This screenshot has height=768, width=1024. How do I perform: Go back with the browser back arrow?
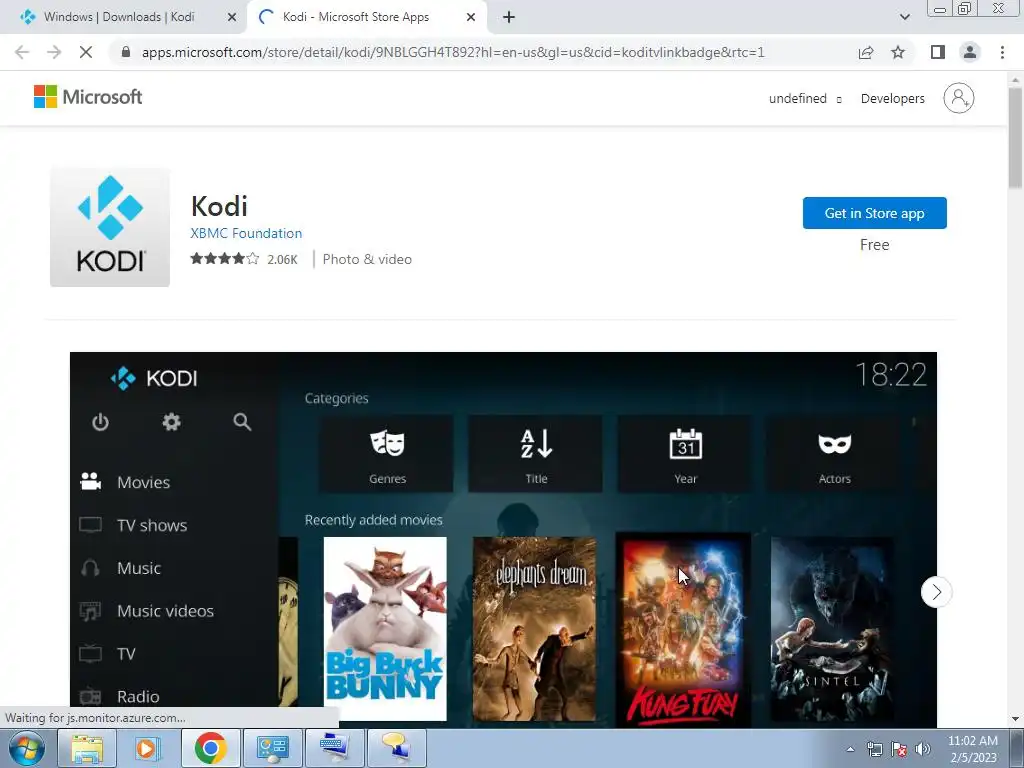pos(22,52)
